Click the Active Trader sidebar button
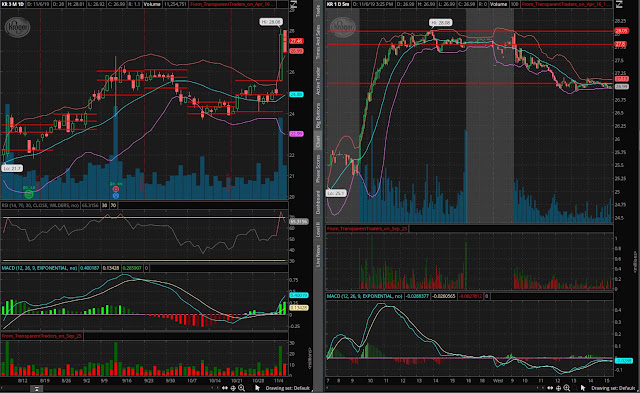The width and height of the screenshot is (640, 393). [x=318, y=81]
